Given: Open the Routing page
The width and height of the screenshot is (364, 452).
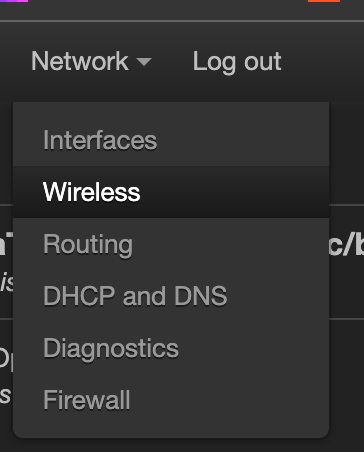Looking at the screenshot, I should click(171, 244).
